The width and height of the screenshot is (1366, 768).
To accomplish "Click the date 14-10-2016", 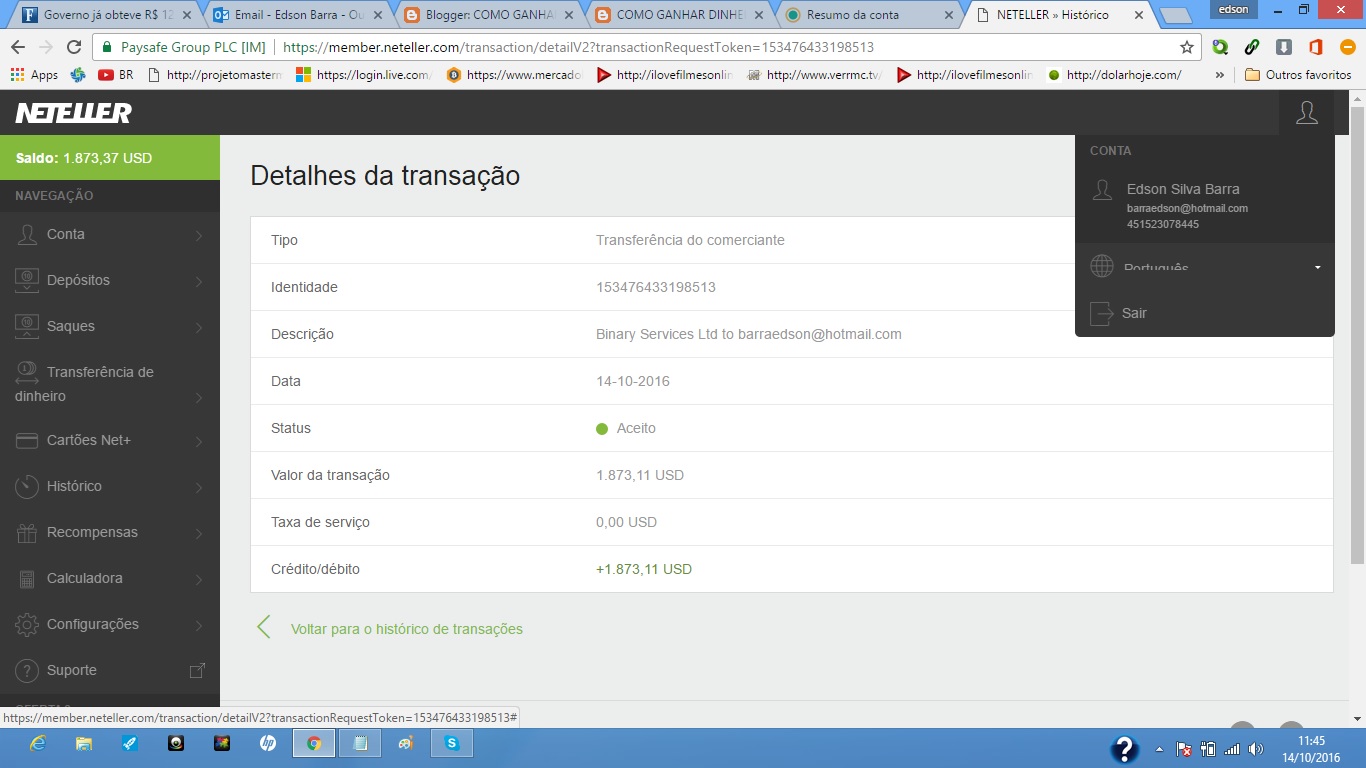I will click(x=633, y=381).
